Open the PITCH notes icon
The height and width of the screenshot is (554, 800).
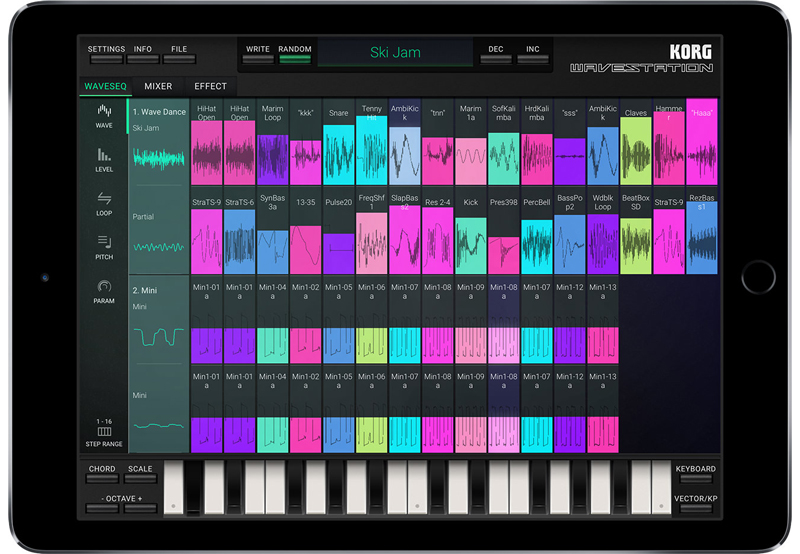click(104, 248)
